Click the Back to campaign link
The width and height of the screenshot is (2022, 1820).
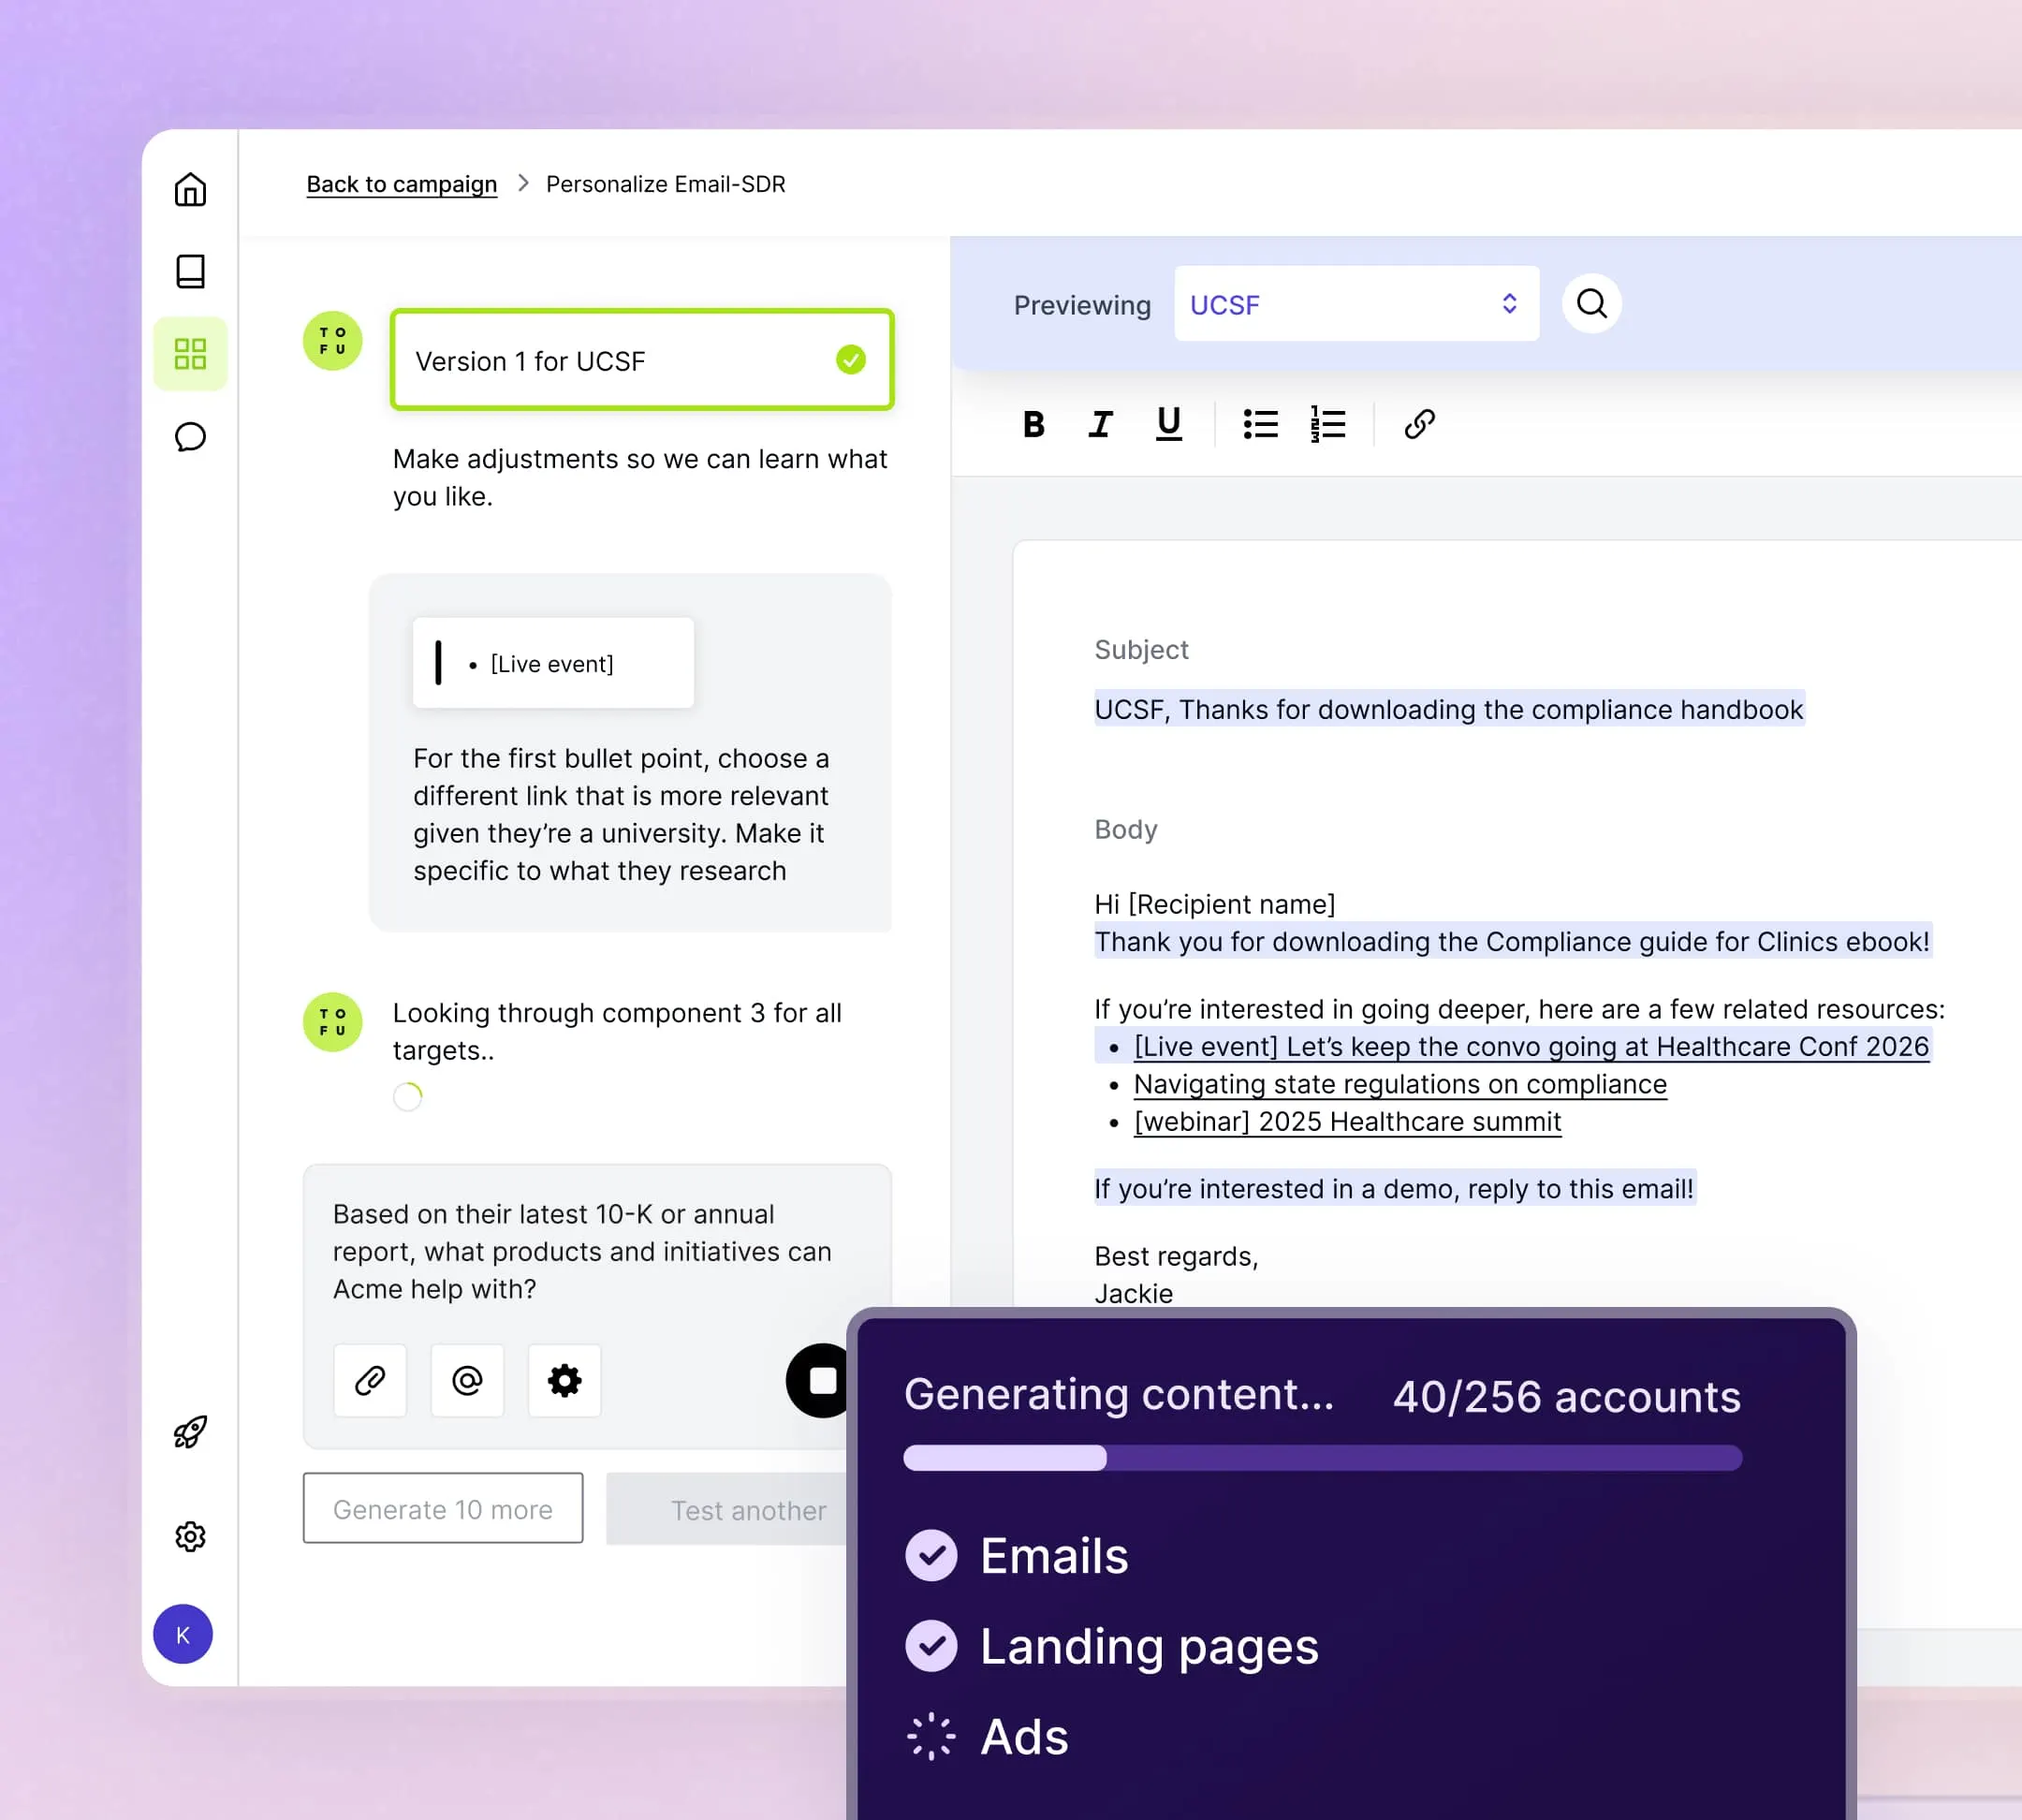[401, 184]
